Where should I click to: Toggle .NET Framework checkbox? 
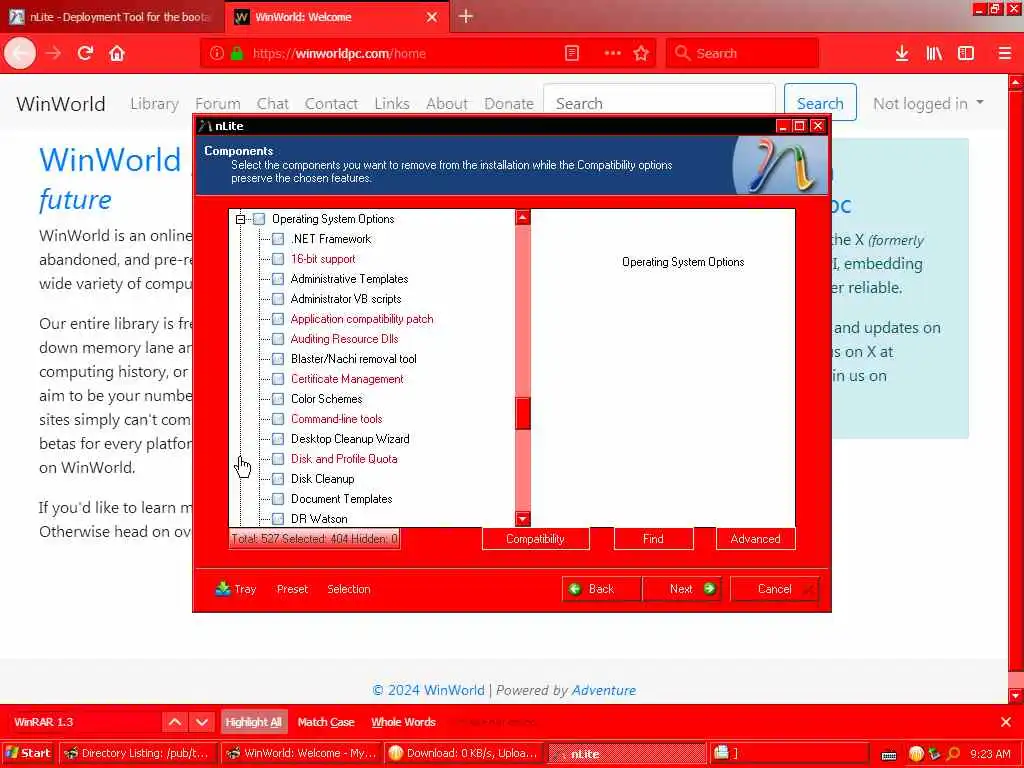point(278,239)
